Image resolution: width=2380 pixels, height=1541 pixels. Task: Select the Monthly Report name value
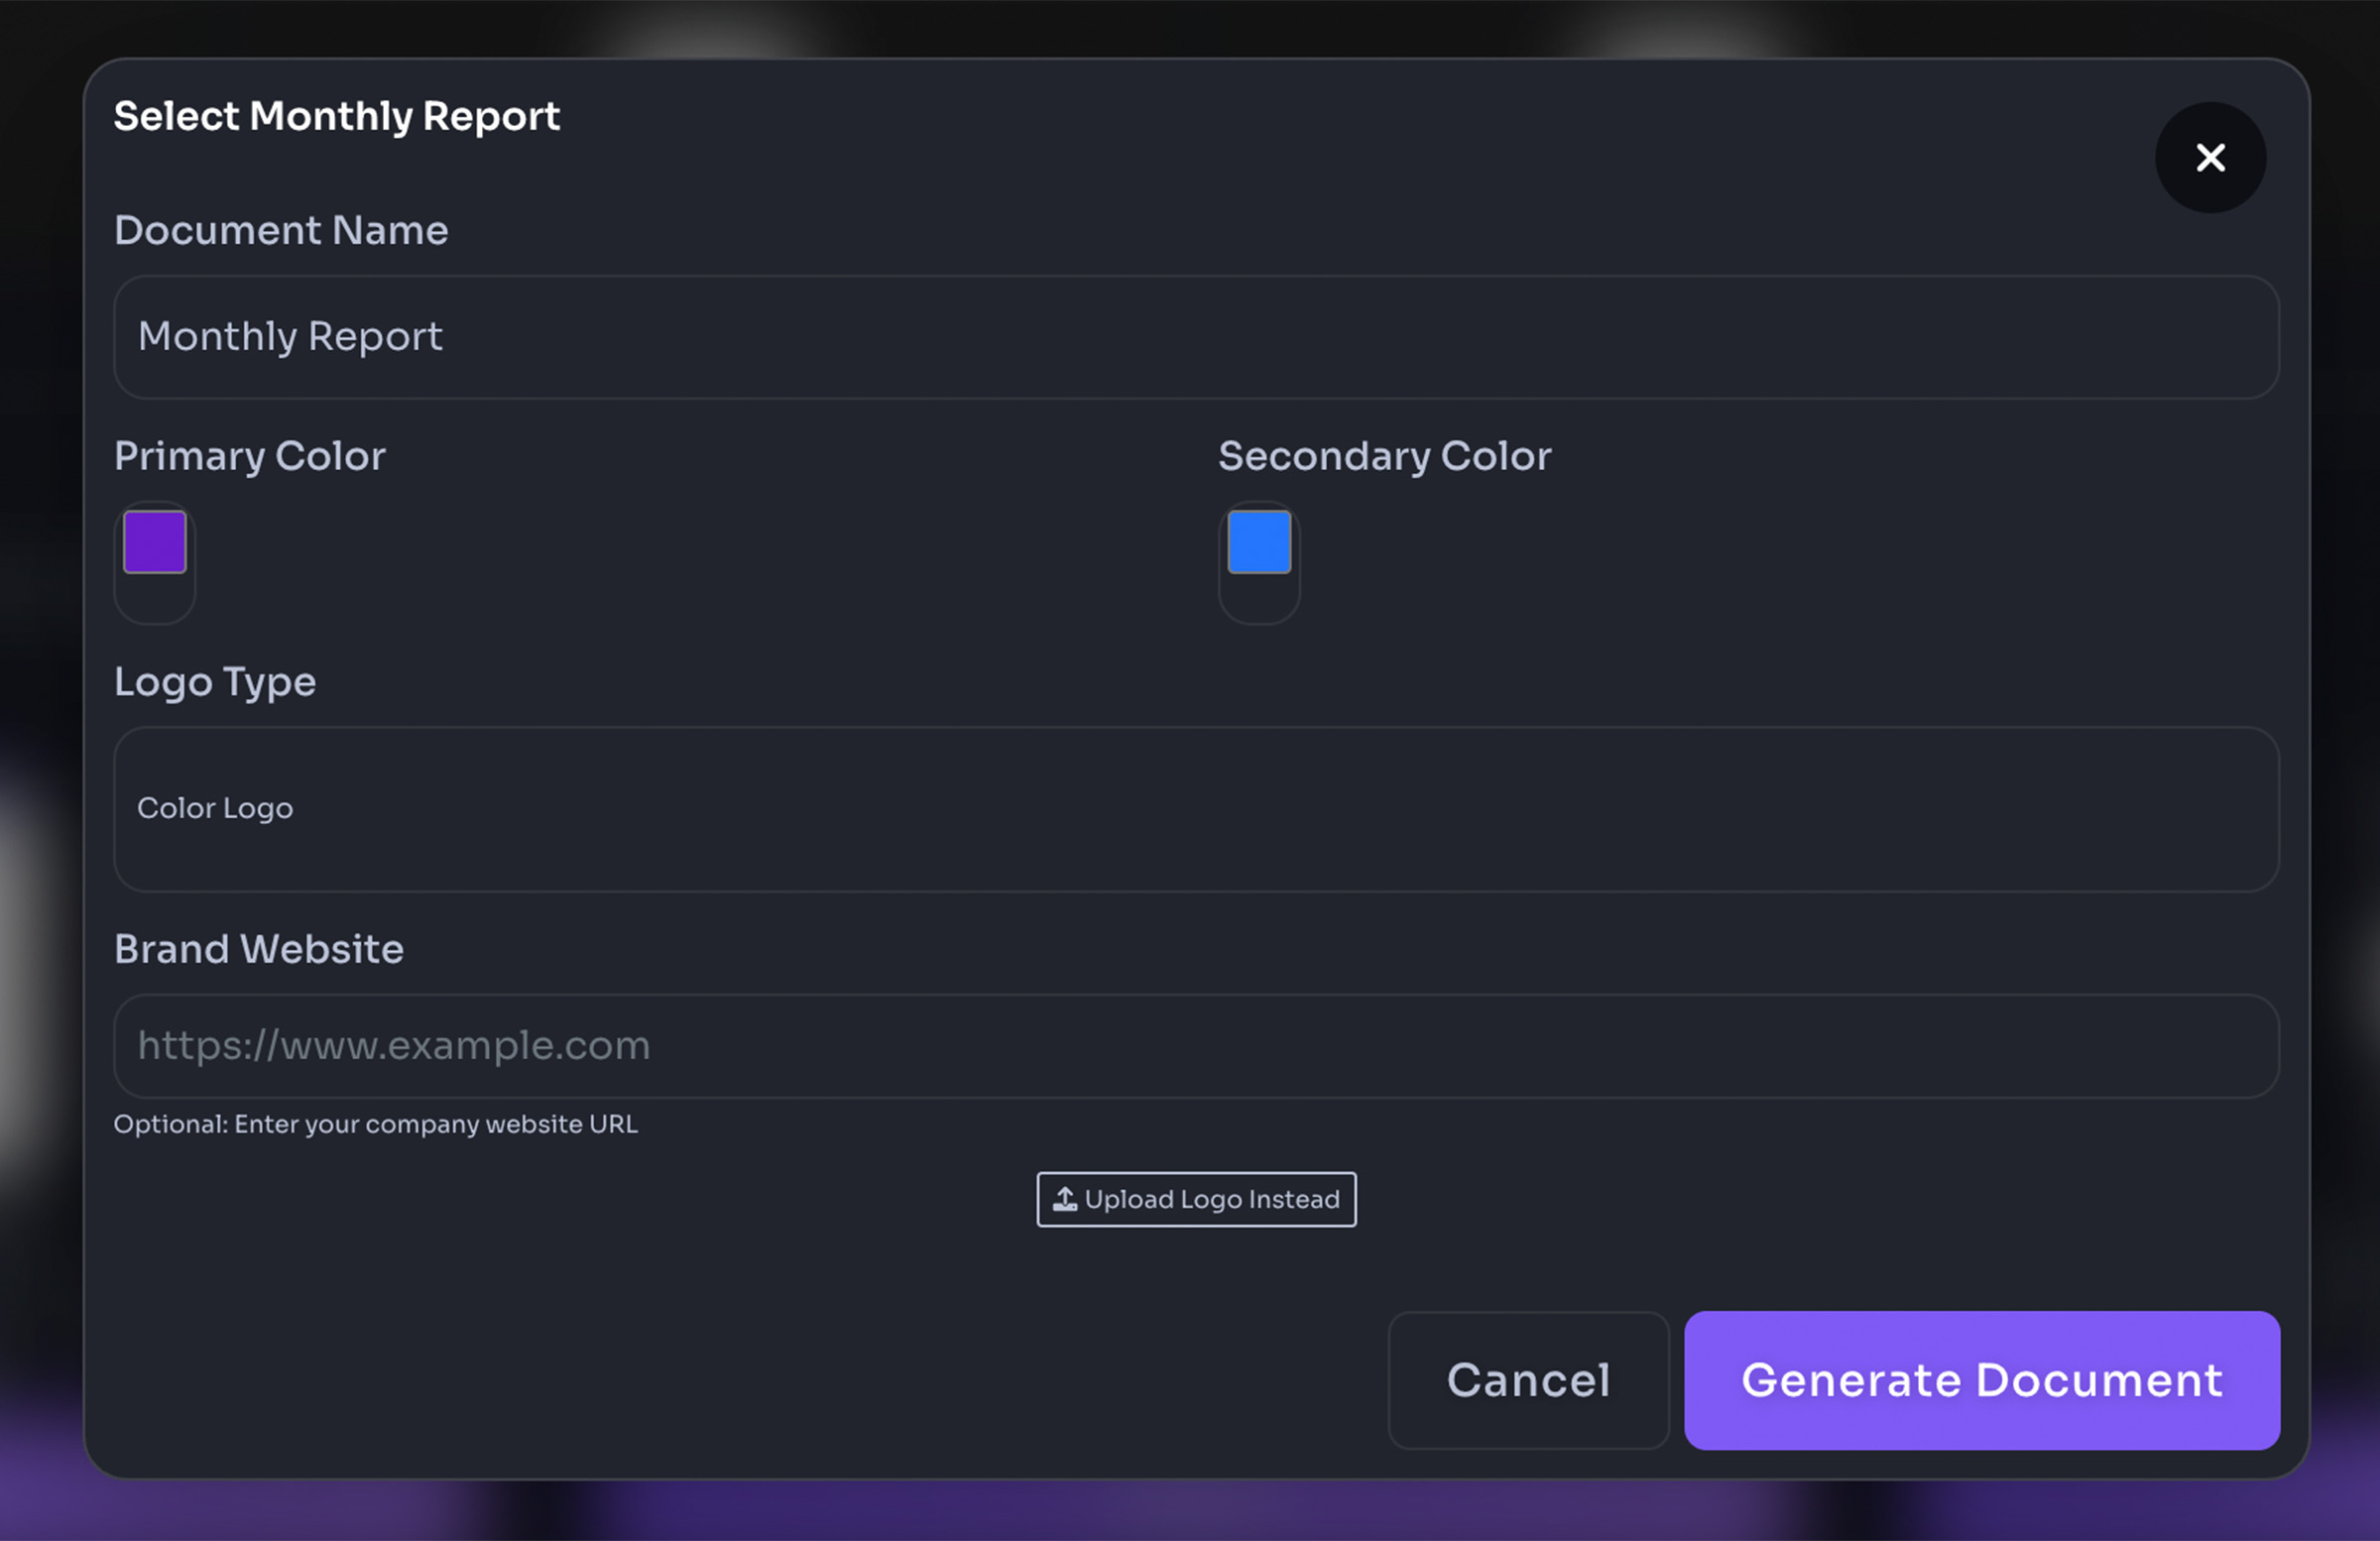pyautogui.click(x=290, y=337)
